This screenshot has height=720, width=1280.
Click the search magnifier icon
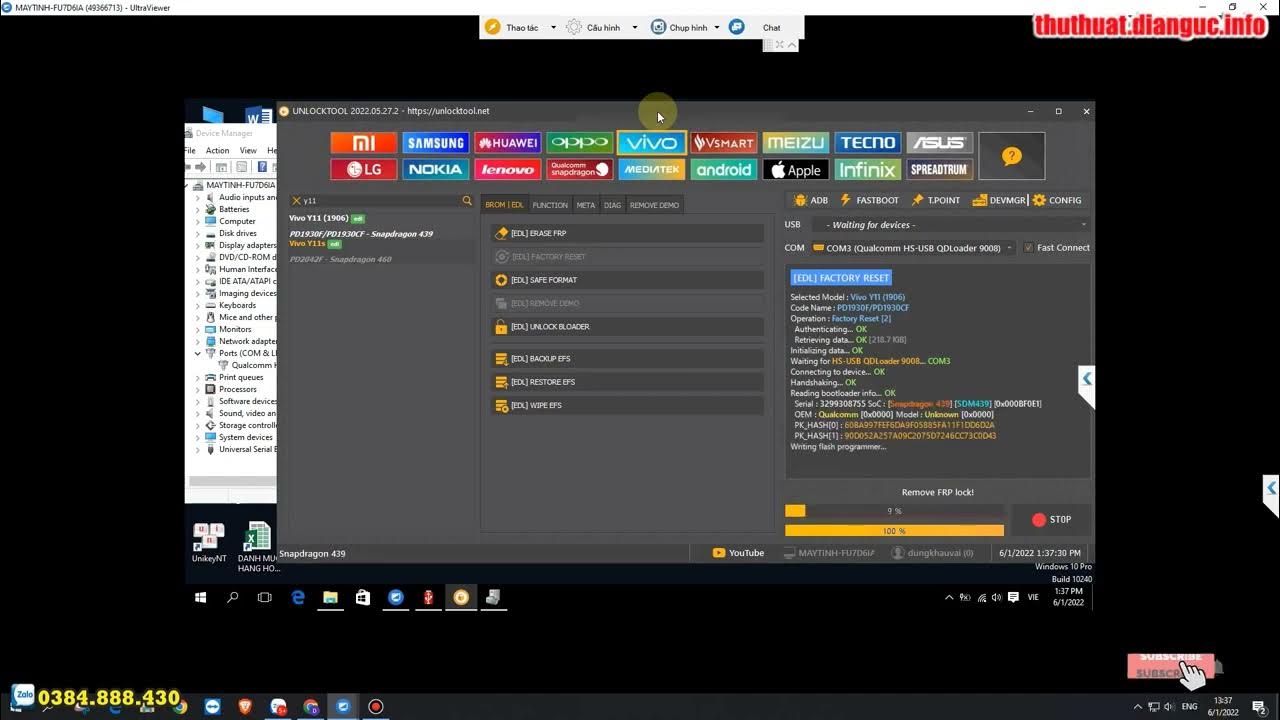[x=467, y=201]
